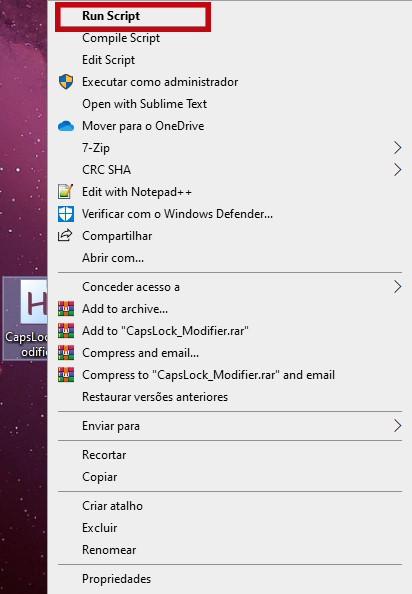Click the OneDrive cloud icon
Viewport: 412px width, 594px height.
66,126
